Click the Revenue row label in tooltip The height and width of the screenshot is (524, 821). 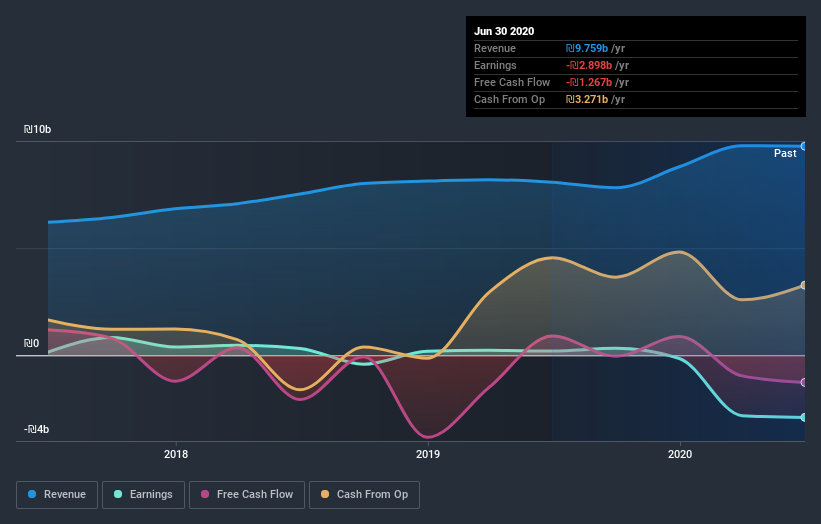click(495, 48)
